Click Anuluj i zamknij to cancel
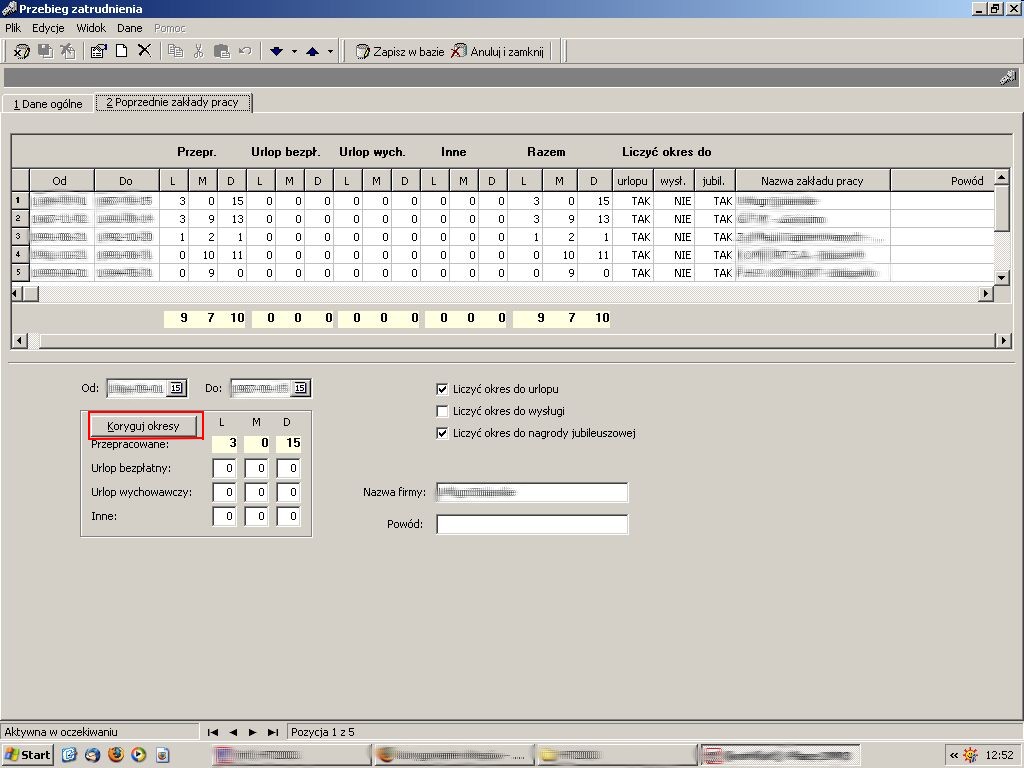The width and height of the screenshot is (1024, 768). 498,51
